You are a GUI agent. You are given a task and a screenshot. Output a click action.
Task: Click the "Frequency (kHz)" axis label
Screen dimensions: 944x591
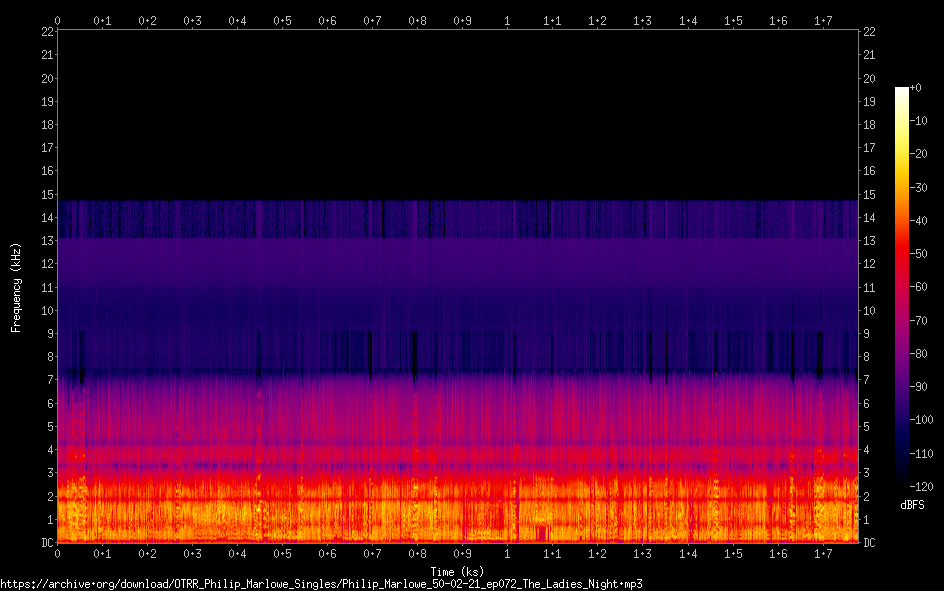click(x=16, y=287)
